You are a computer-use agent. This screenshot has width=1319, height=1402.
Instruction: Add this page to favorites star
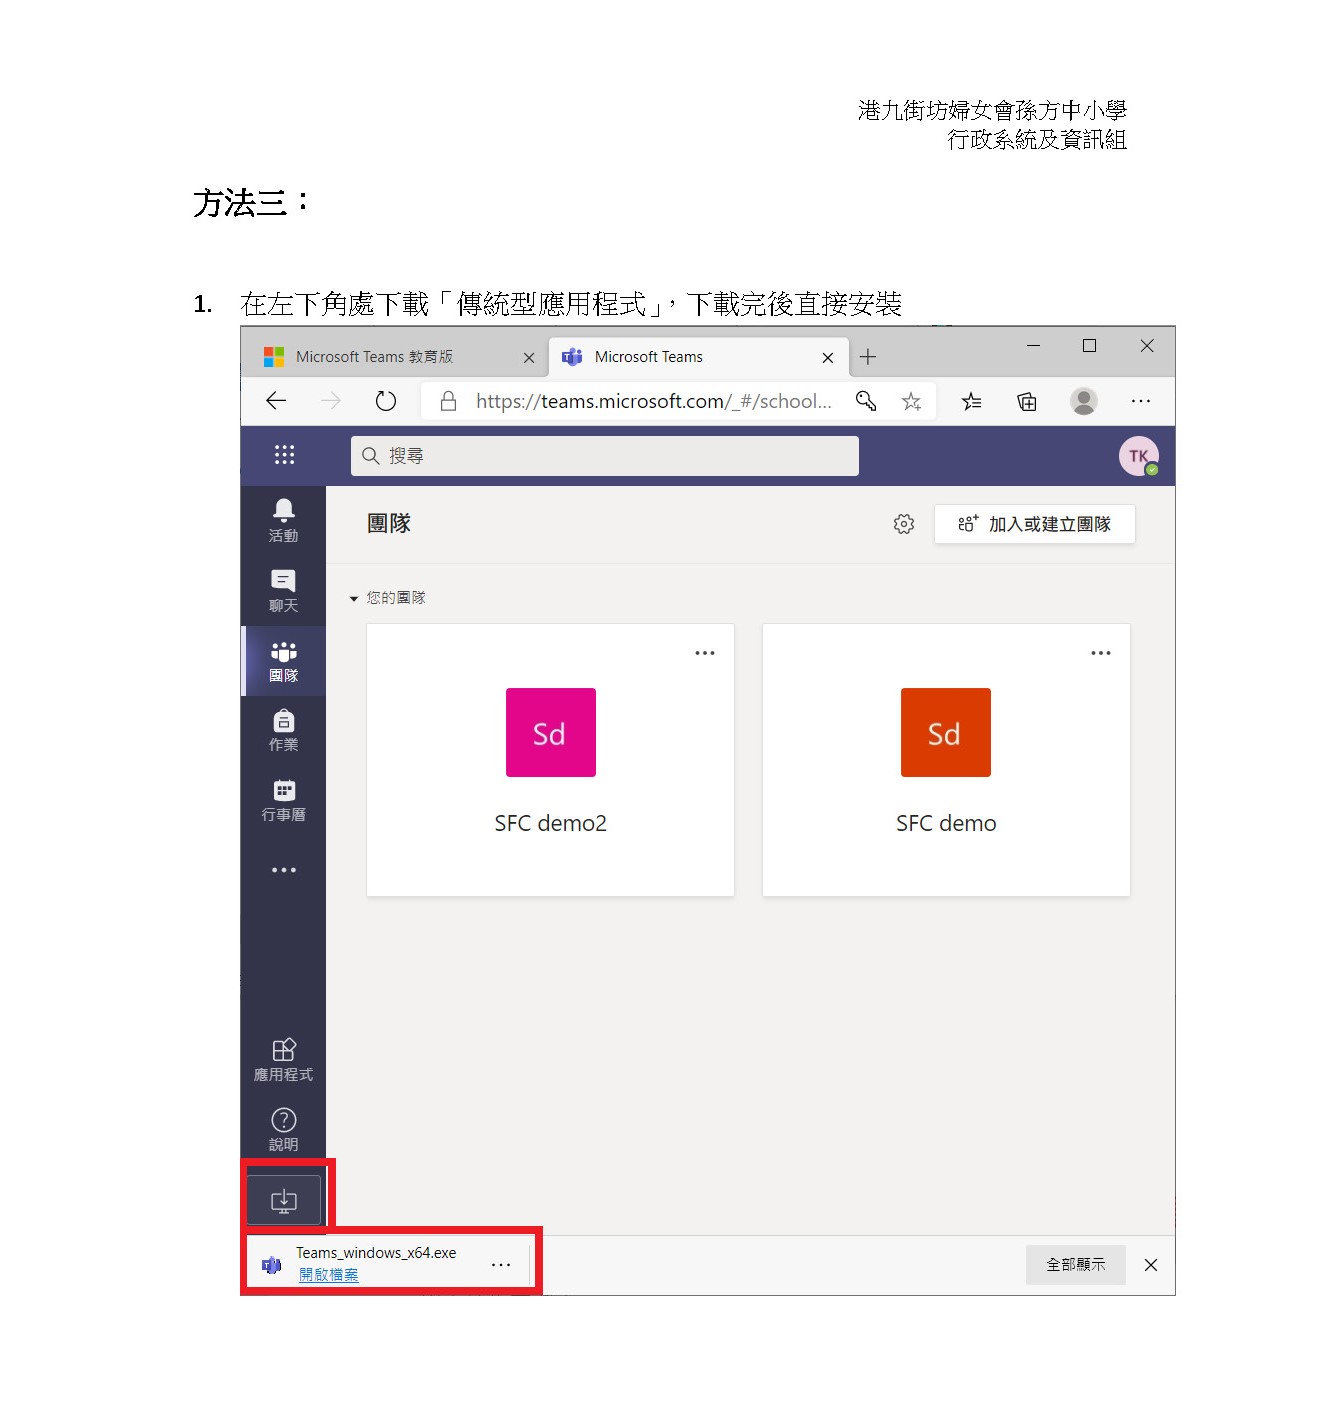coord(911,401)
